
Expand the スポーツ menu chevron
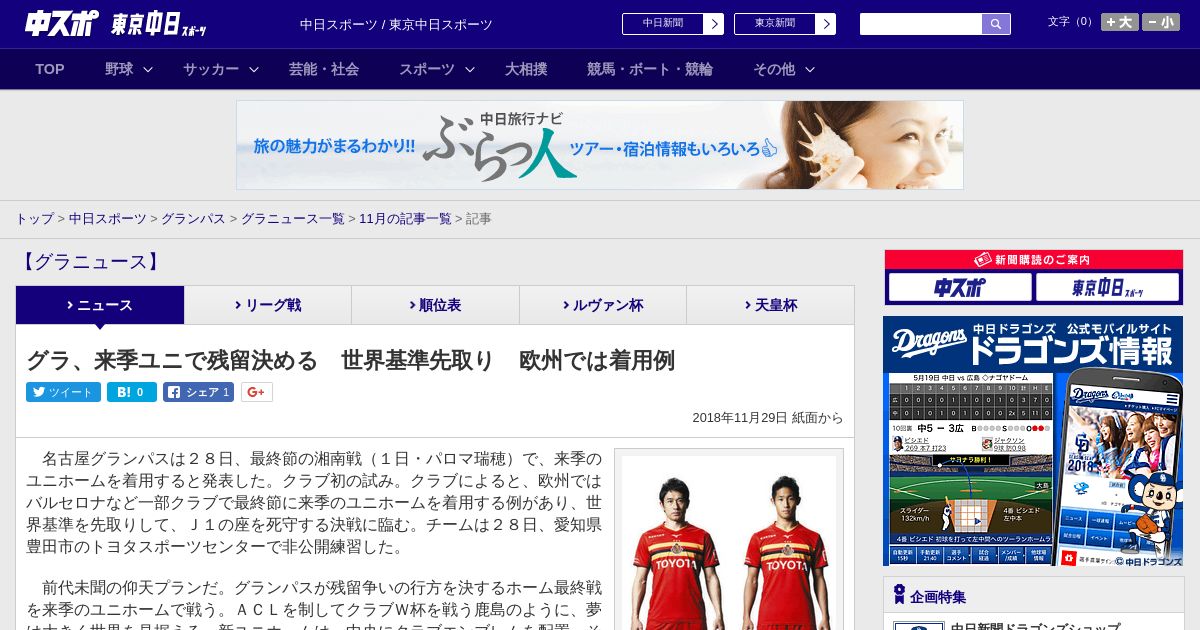point(470,70)
